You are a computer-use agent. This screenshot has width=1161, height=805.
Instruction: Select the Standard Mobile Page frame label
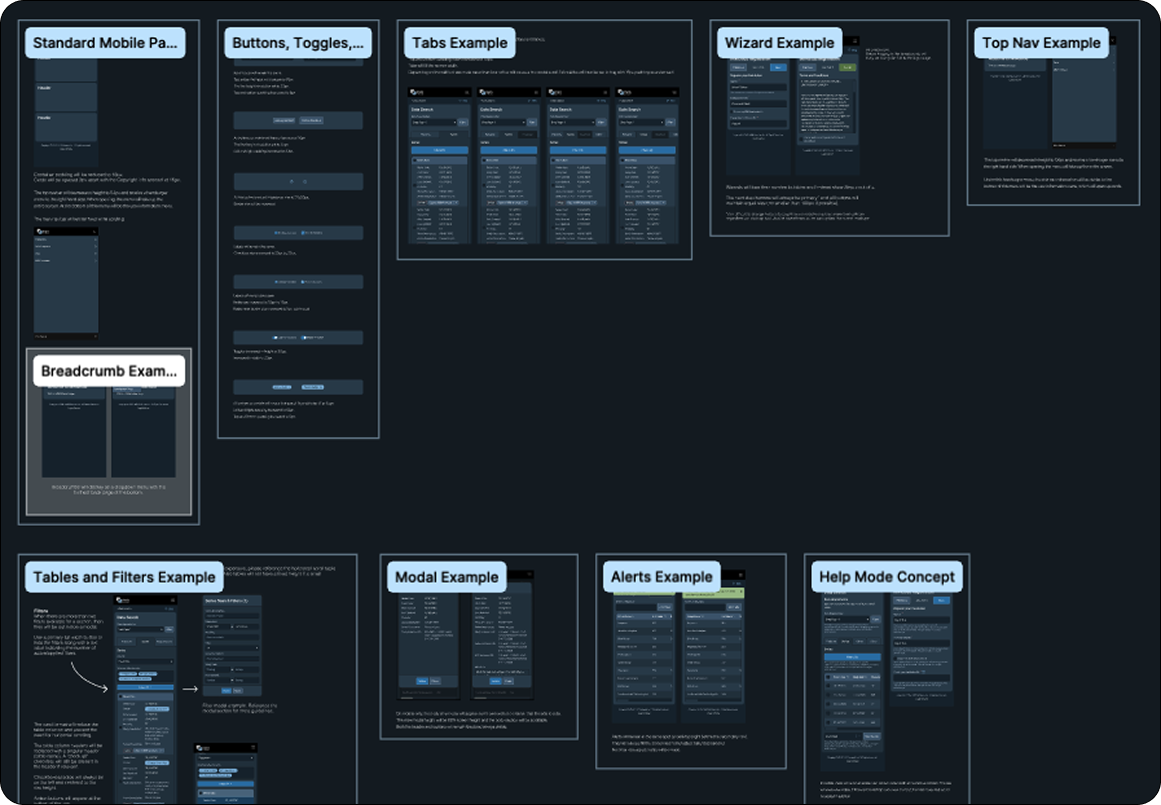coord(105,43)
